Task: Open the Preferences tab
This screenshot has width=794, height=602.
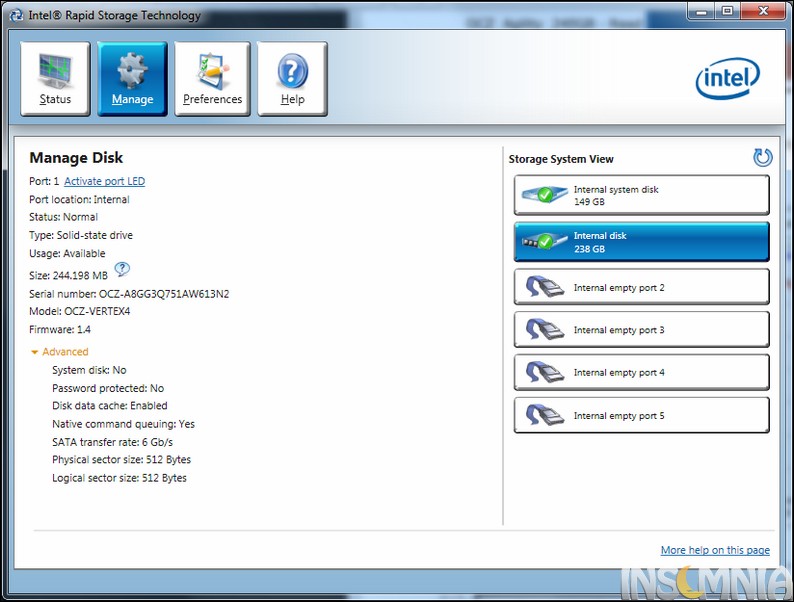Action: point(212,79)
